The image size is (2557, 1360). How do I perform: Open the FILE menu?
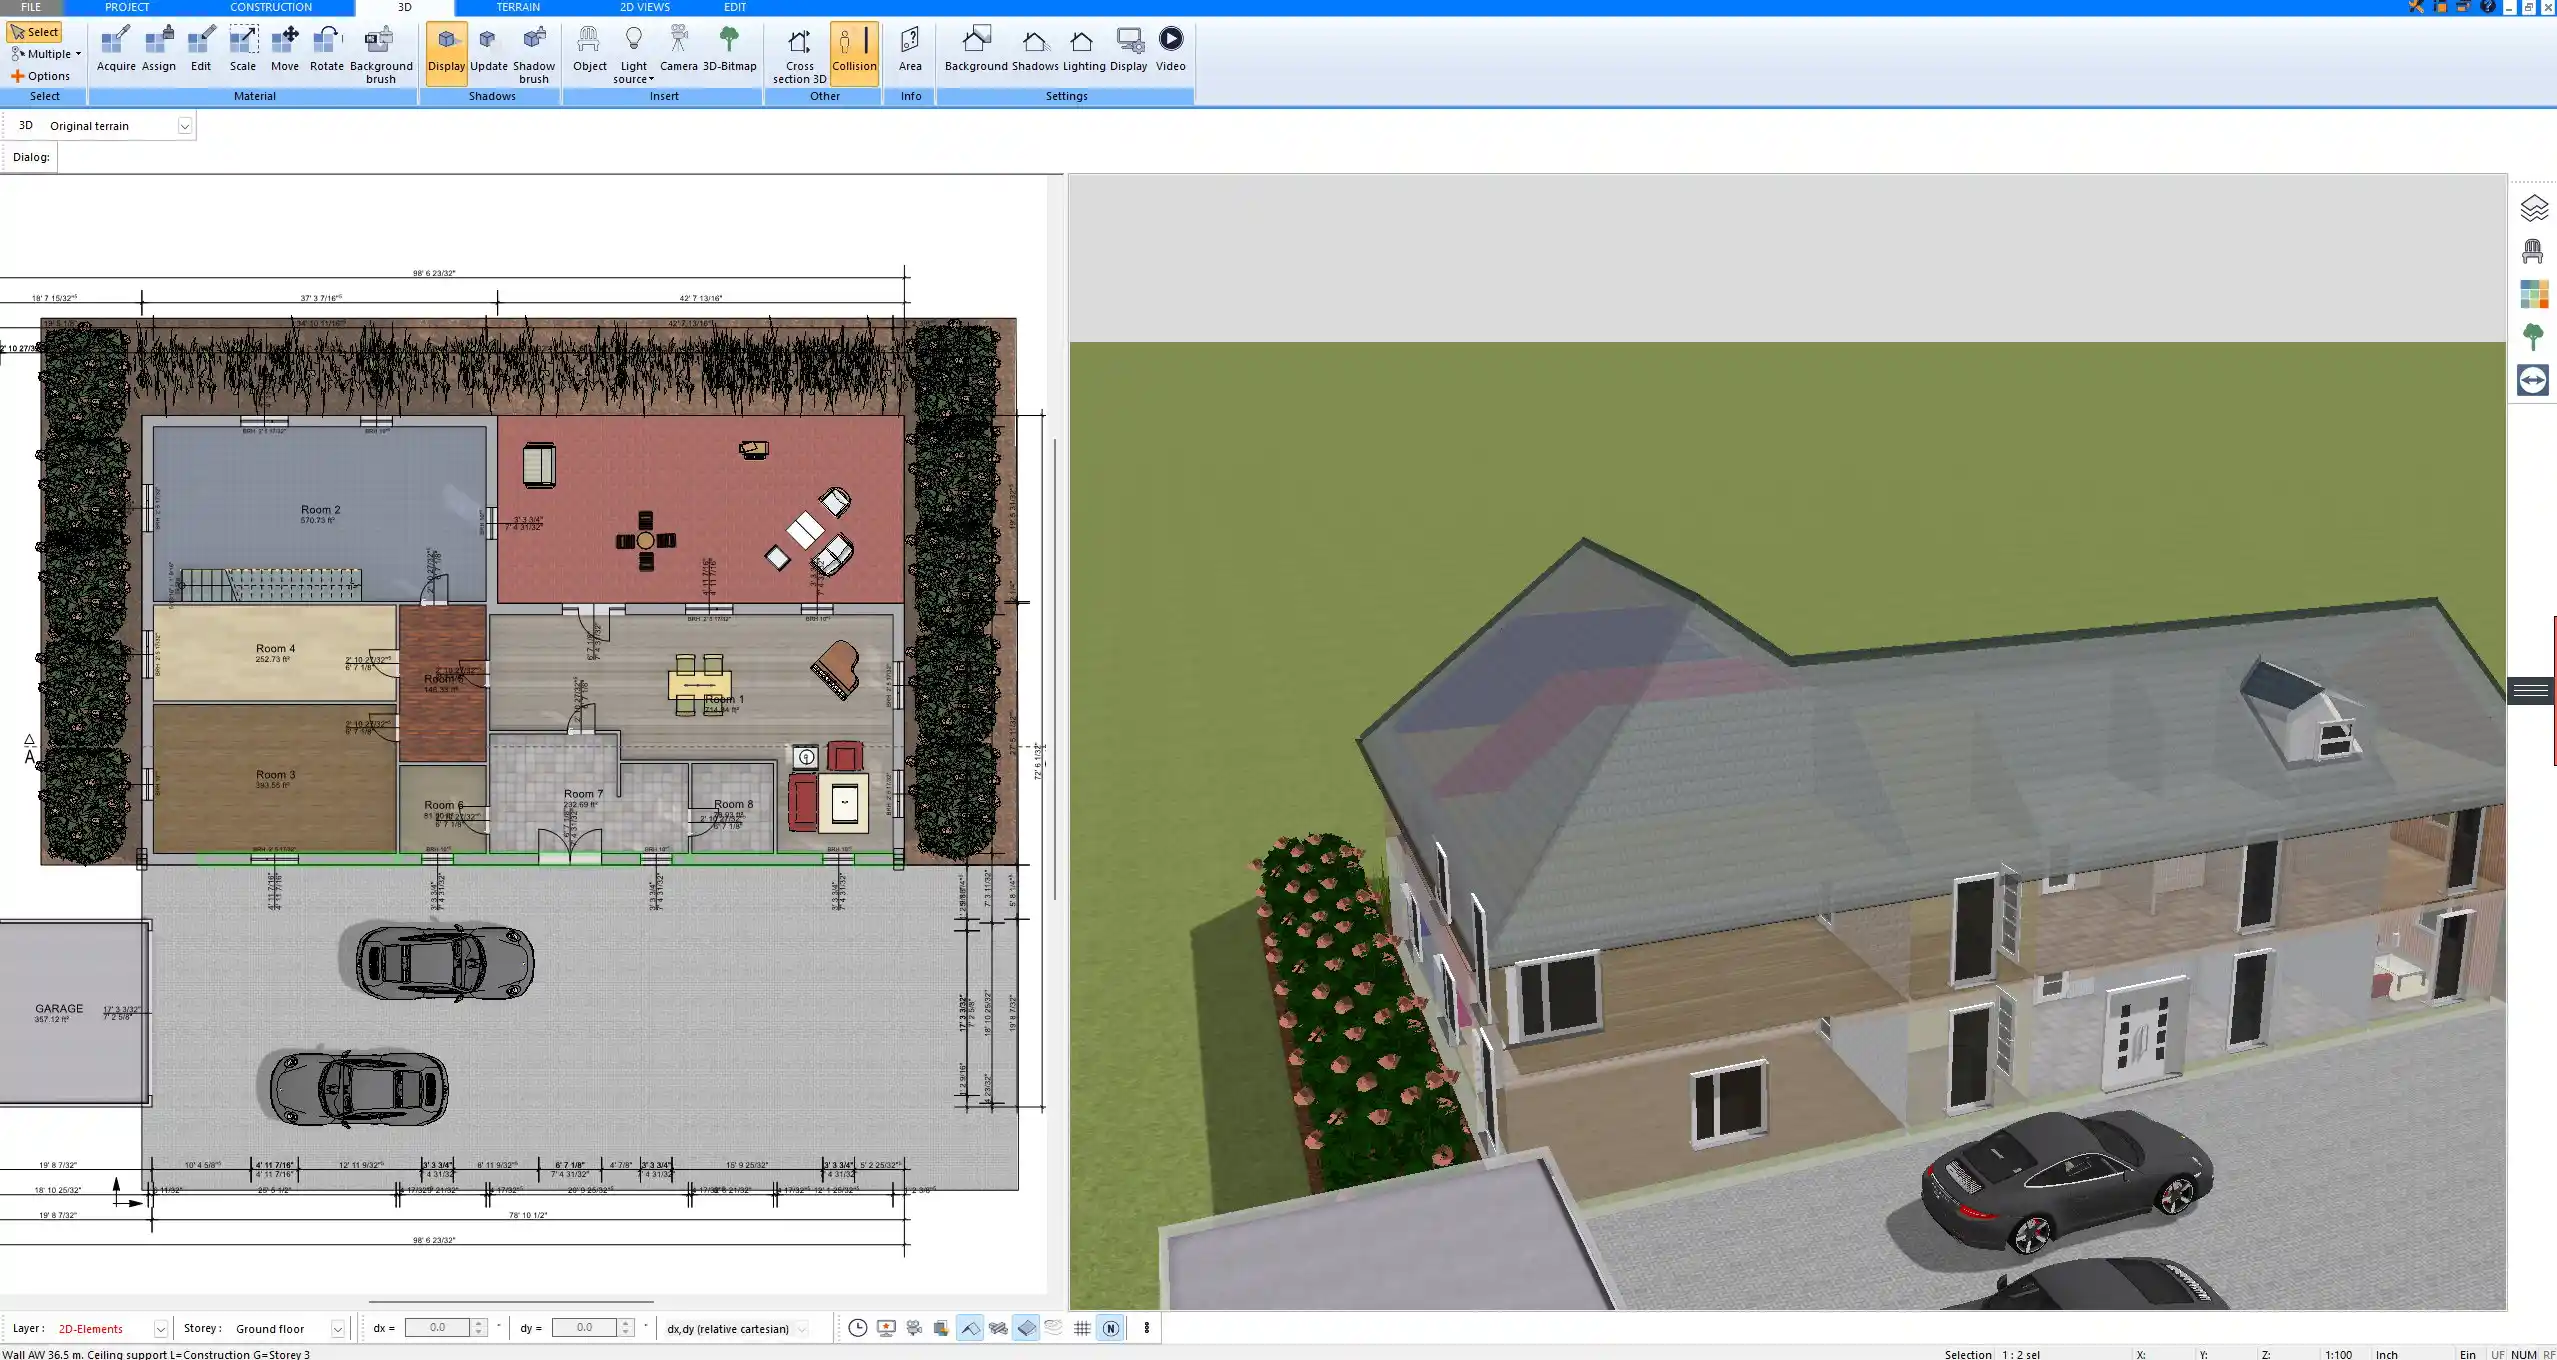pyautogui.click(x=30, y=7)
